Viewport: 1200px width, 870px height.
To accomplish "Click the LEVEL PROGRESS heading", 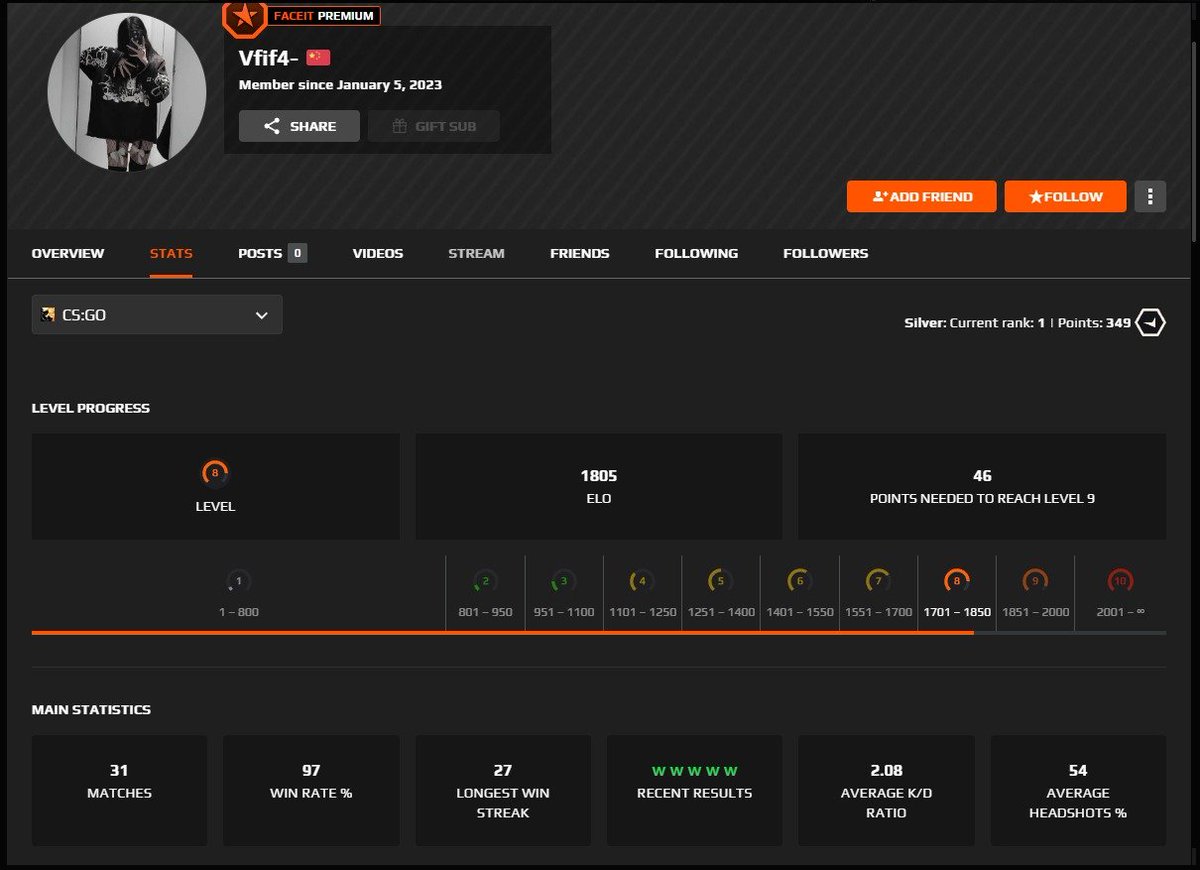I will pos(91,408).
